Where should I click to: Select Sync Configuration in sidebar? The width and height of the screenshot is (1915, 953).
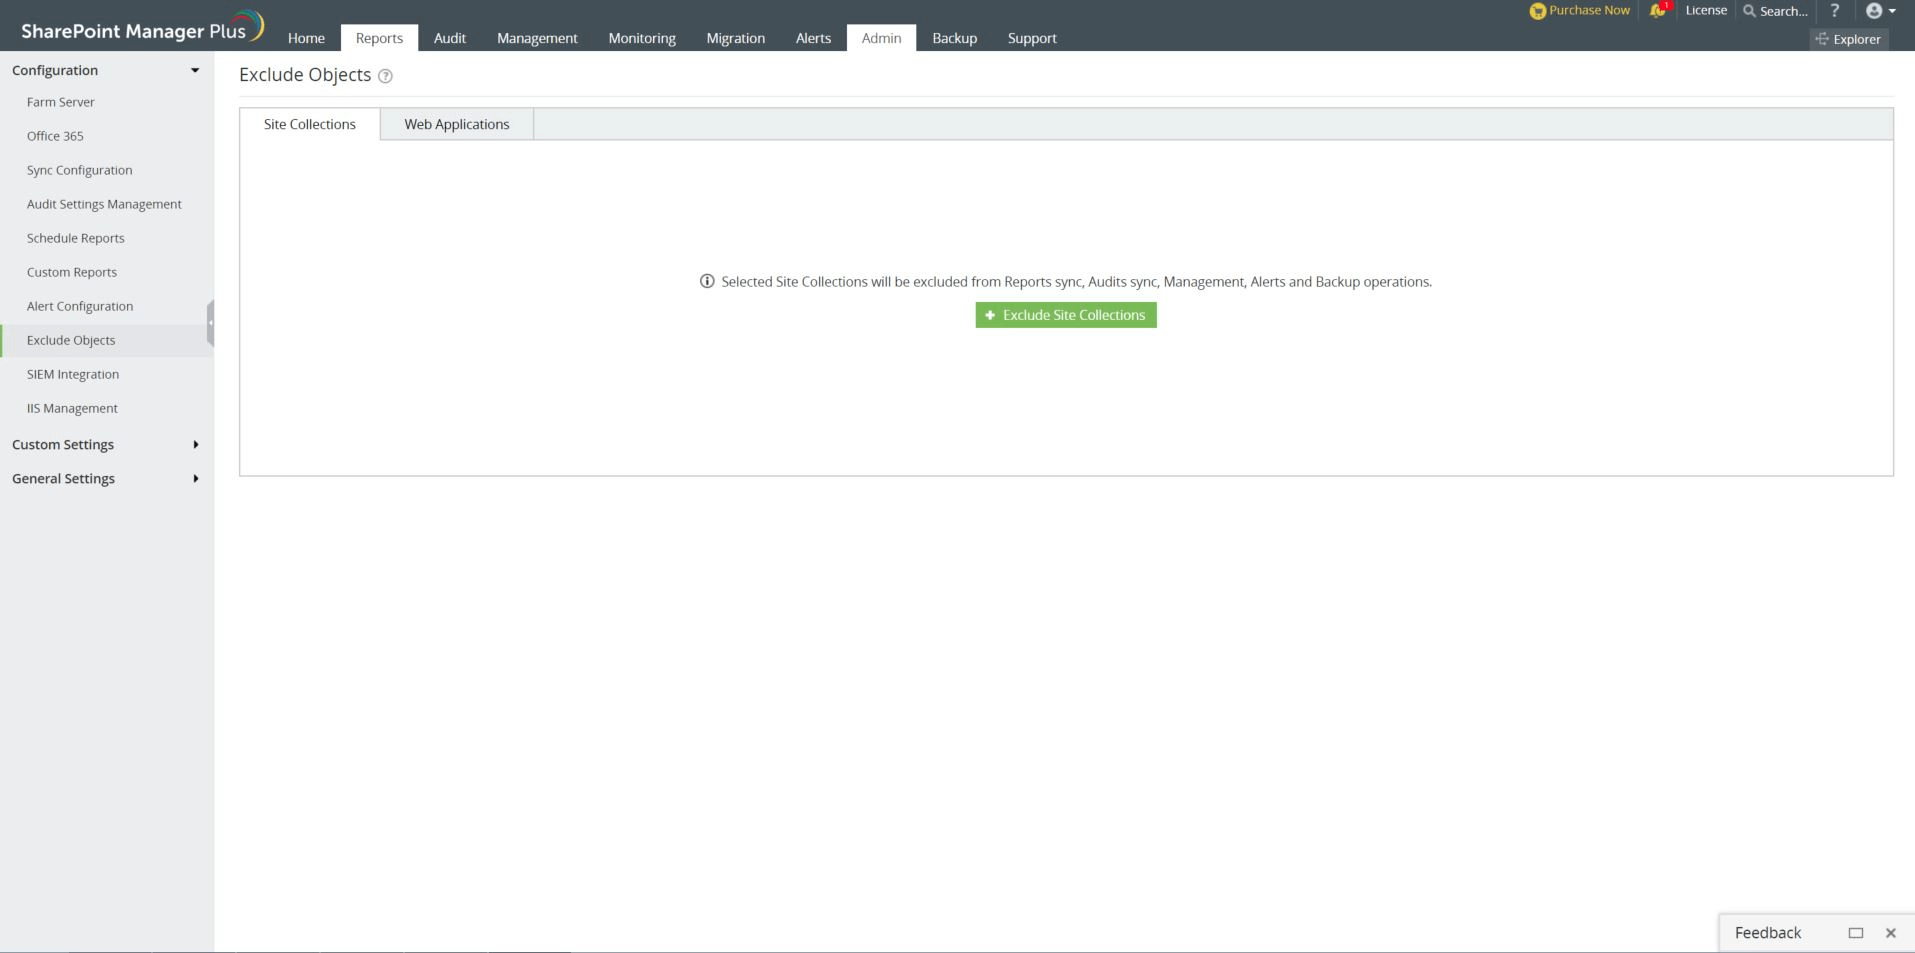click(x=79, y=170)
